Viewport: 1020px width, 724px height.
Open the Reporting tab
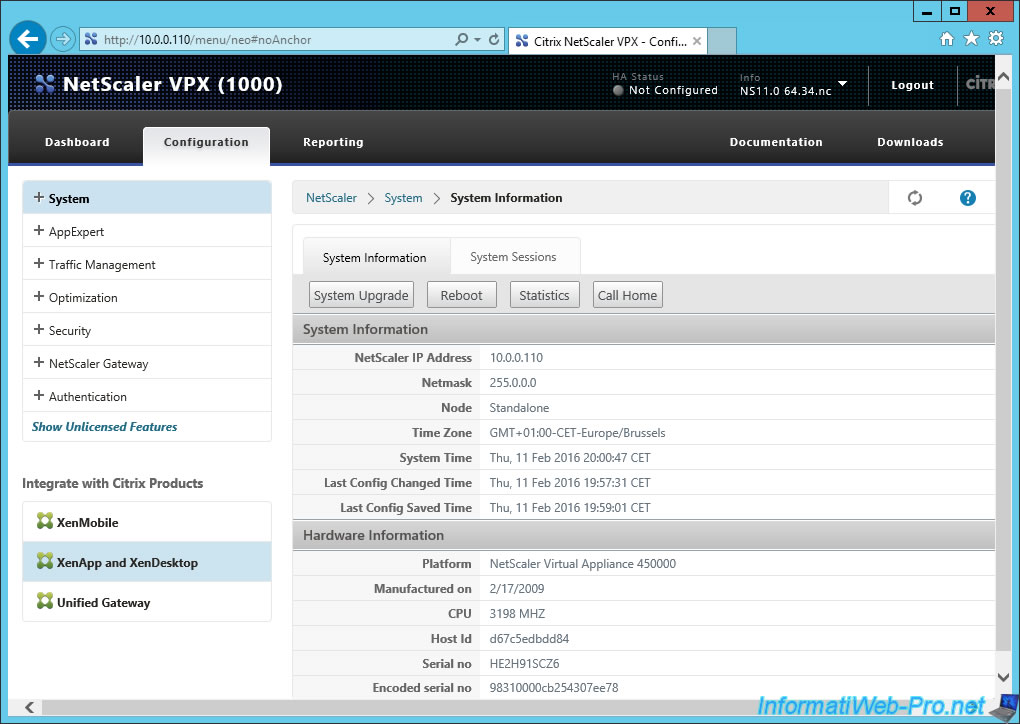[x=333, y=142]
